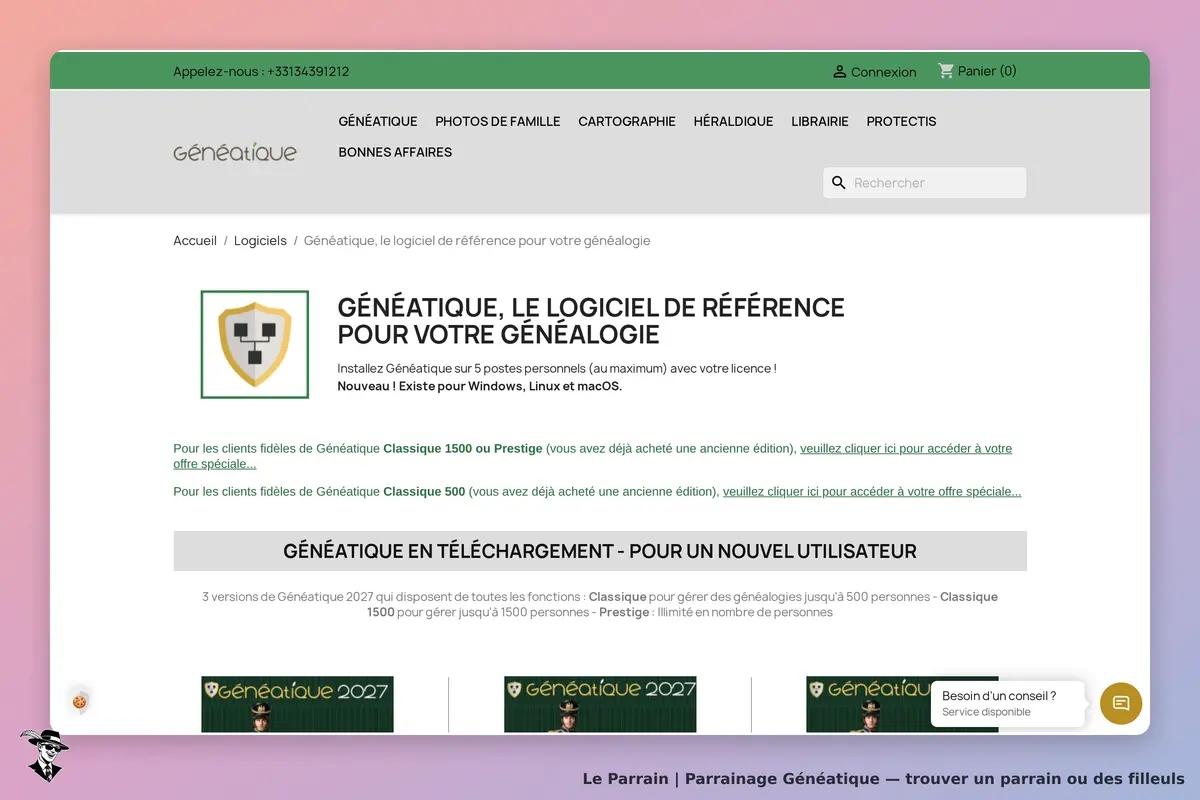This screenshot has width=1200, height=800.
Task: Click the Classique 500 special offer link
Action: pos(872,492)
